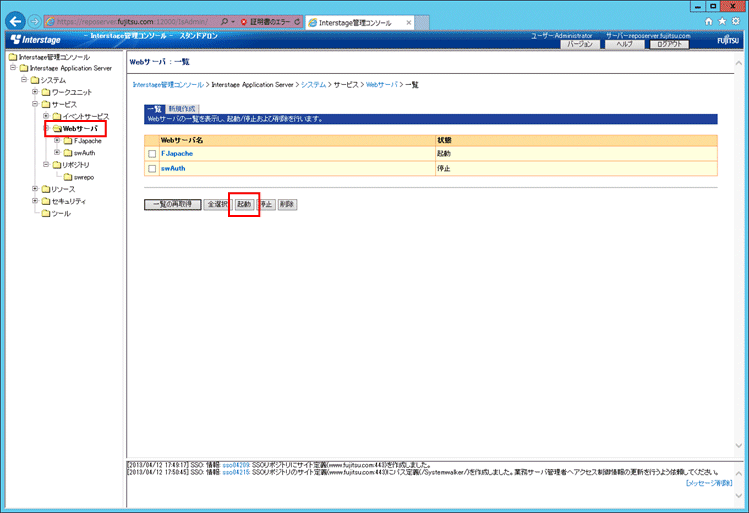Viewport: 749px width, 513px height.
Task: Open the FJapache web server link
Action: [x=177, y=154]
